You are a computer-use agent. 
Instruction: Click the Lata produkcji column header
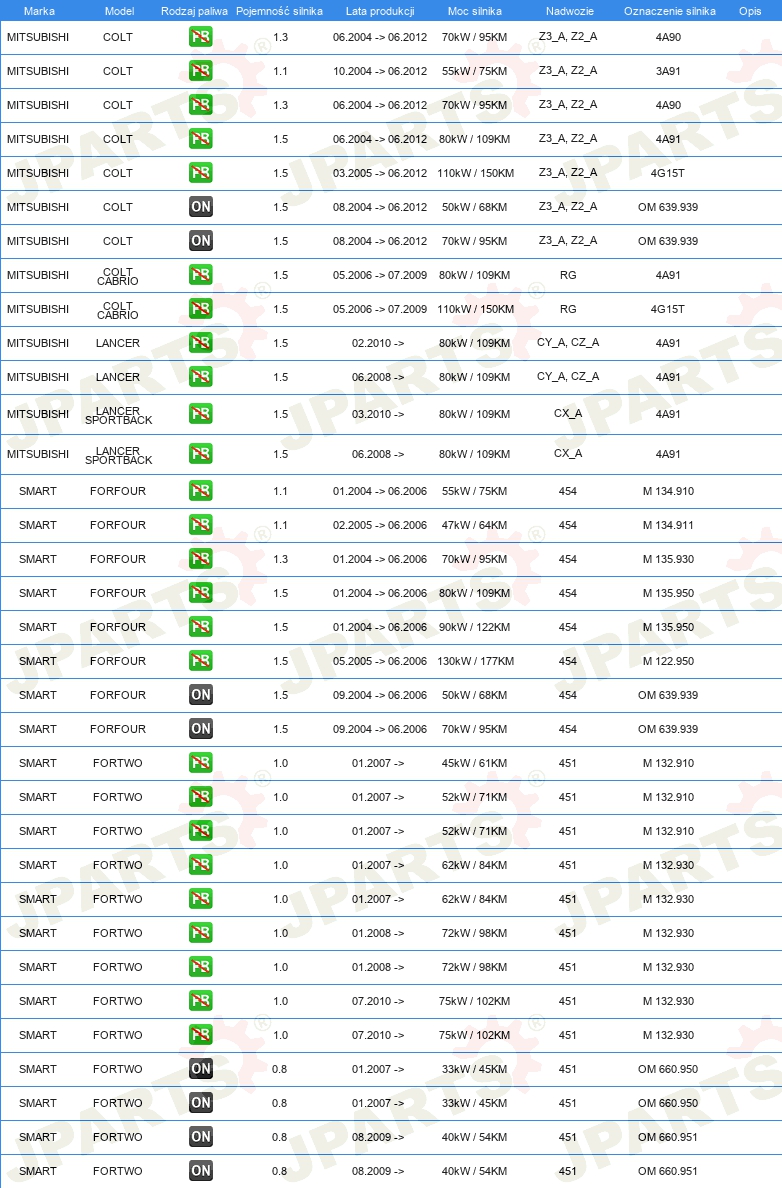[x=380, y=11]
